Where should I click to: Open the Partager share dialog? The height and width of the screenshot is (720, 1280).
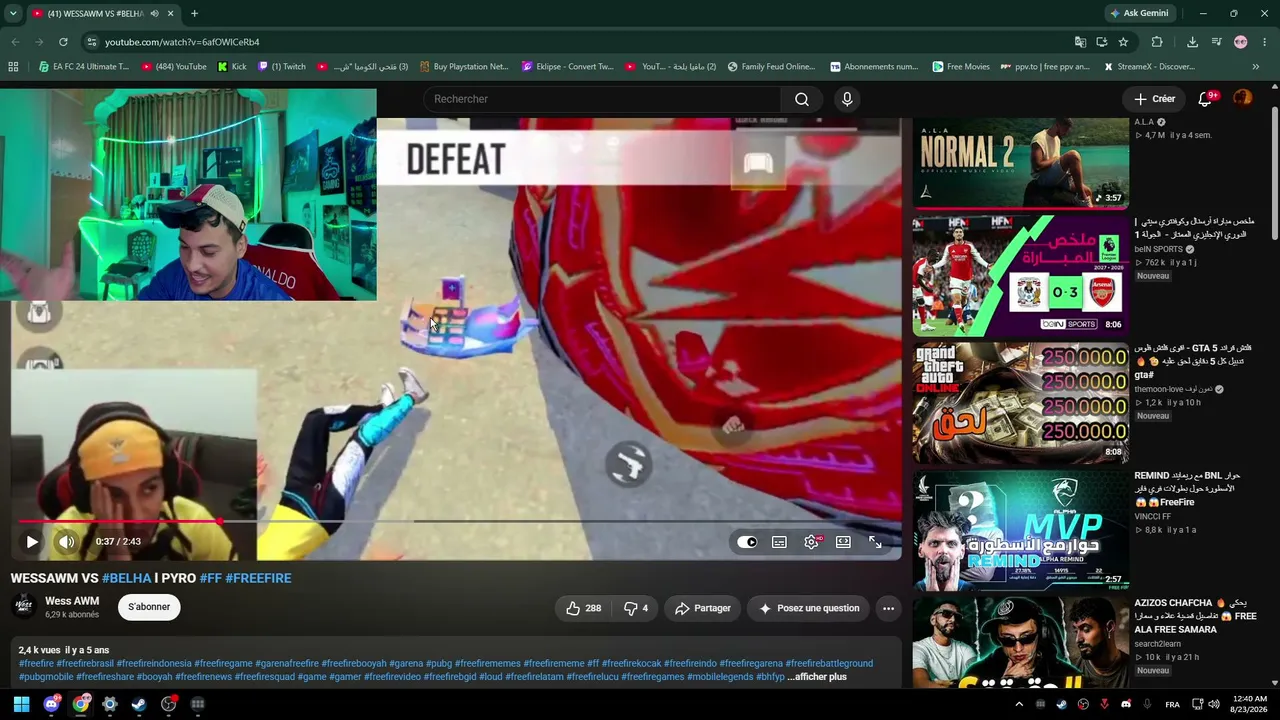(703, 608)
